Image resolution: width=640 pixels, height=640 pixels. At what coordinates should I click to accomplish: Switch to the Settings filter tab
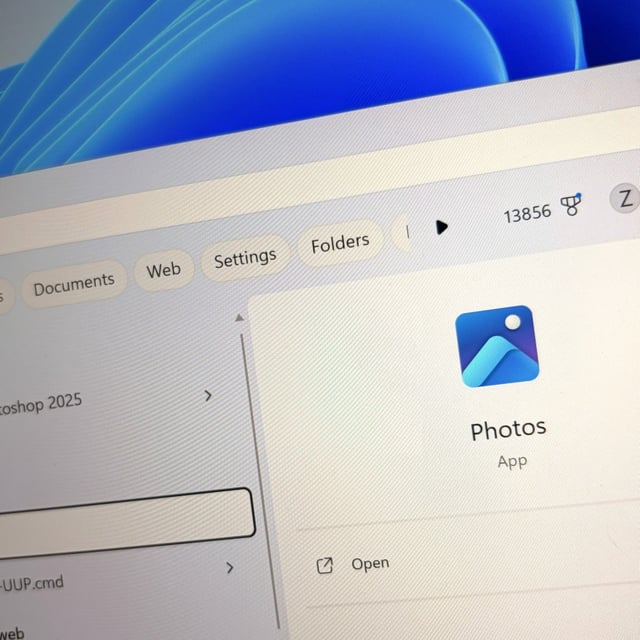(245, 258)
